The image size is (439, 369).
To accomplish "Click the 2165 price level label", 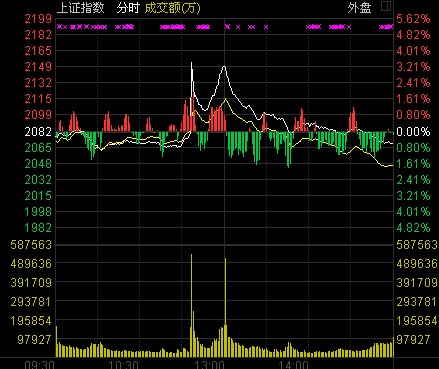I will (x=38, y=51).
